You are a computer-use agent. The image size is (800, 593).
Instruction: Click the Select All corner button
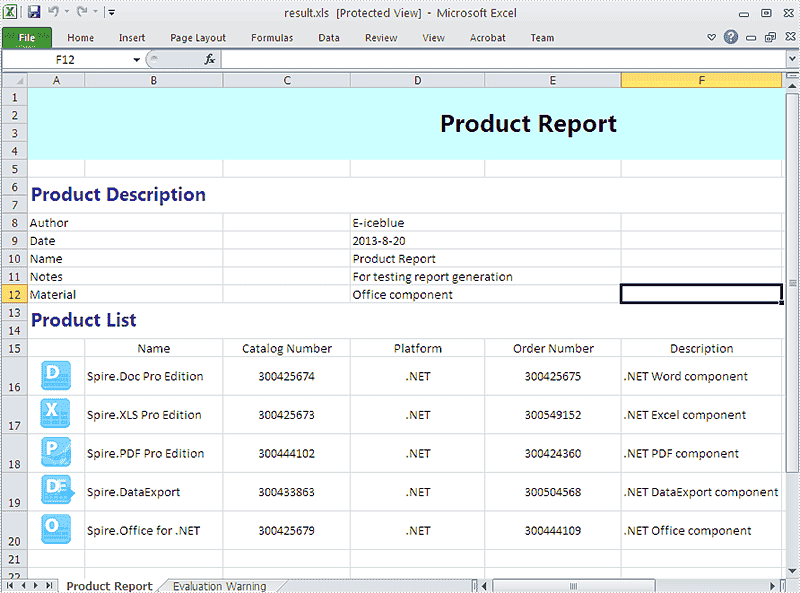[15, 81]
